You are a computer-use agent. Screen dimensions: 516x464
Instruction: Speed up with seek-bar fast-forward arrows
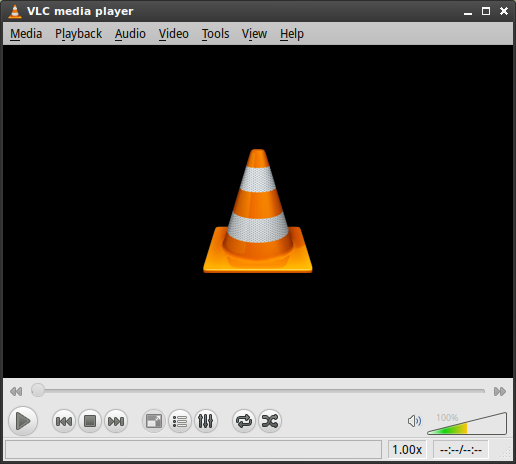pos(500,391)
